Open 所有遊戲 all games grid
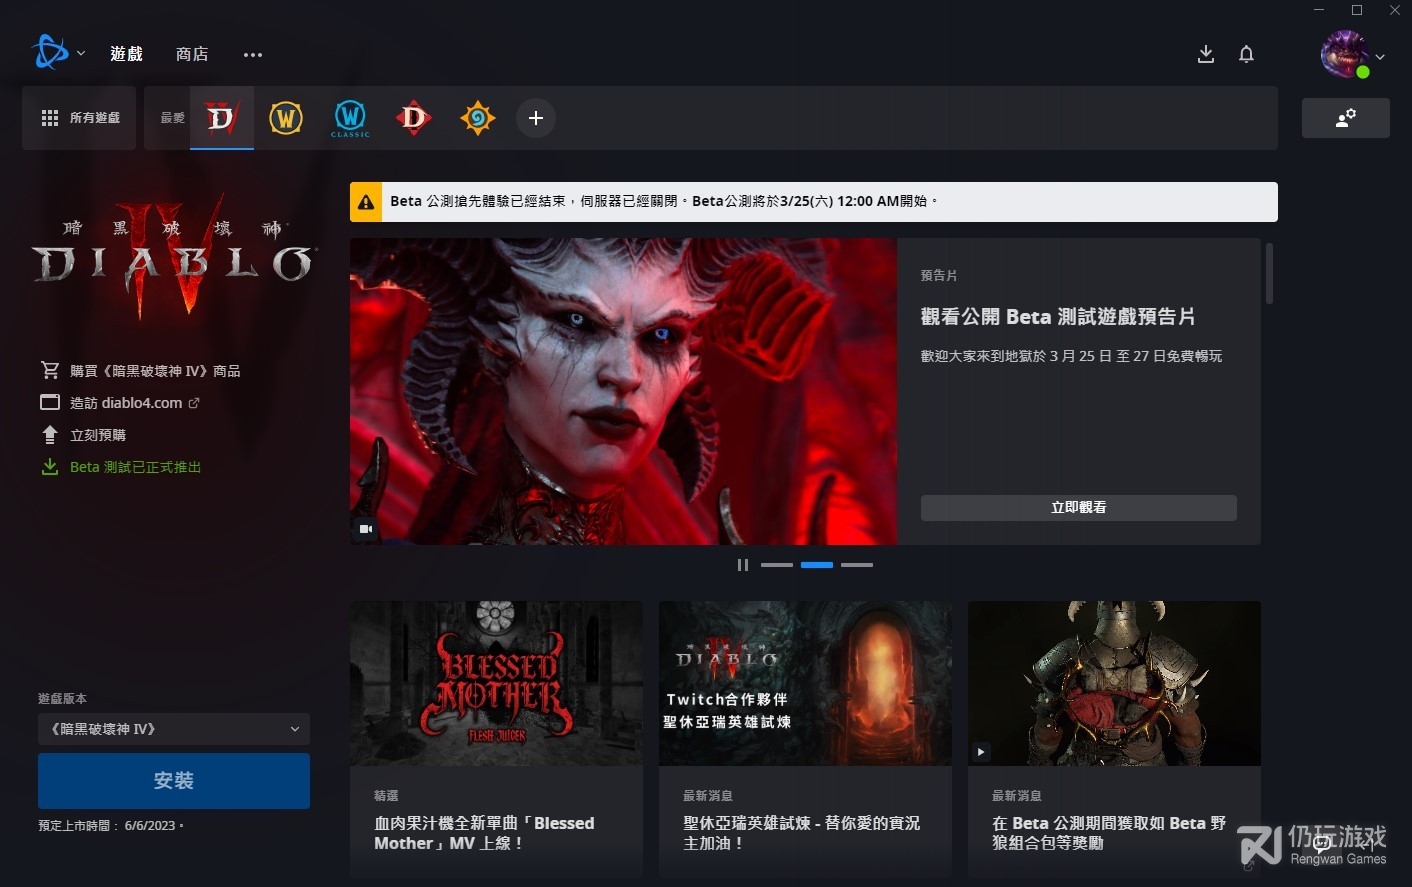Screen dimensions: 1412x887 click(x=79, y=118)
